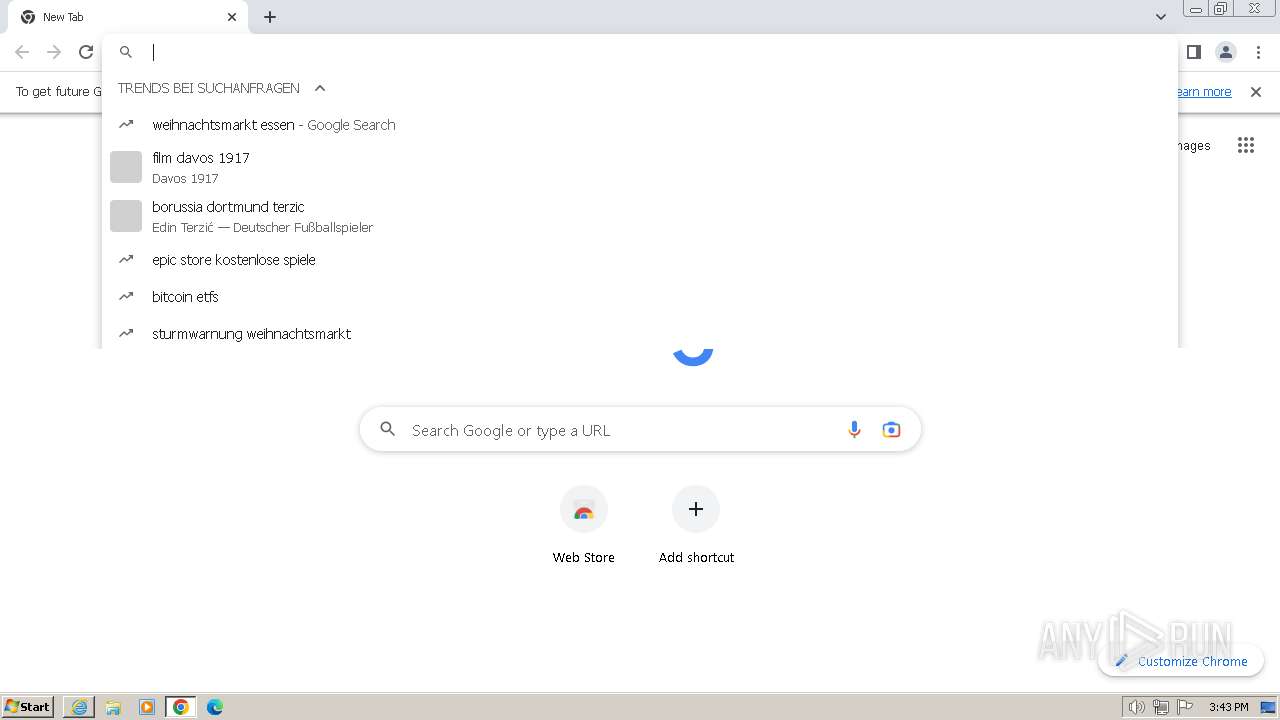Open the network icon in the tray
The width and height of the screenshot is (1280, 720).
(1161, 707)
